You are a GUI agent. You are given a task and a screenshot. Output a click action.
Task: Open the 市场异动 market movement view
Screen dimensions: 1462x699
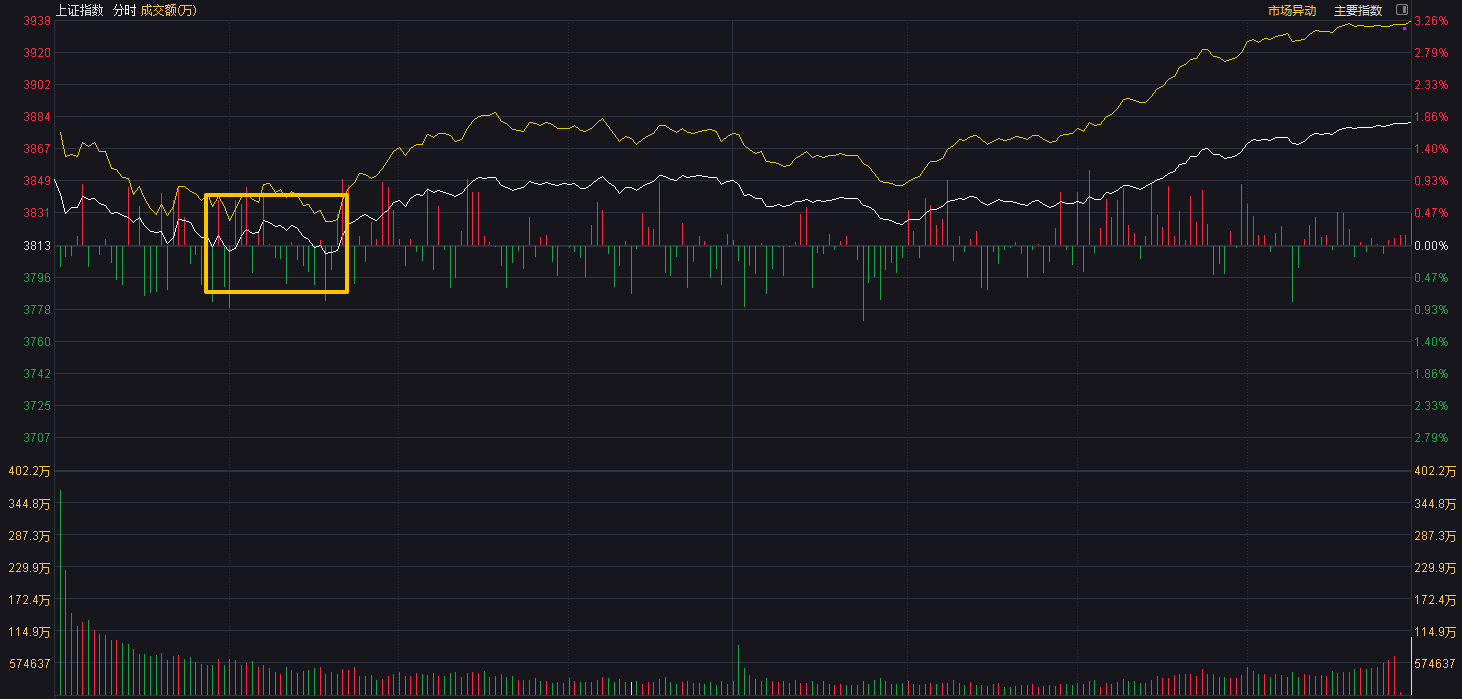click(x=1292, y=11)
